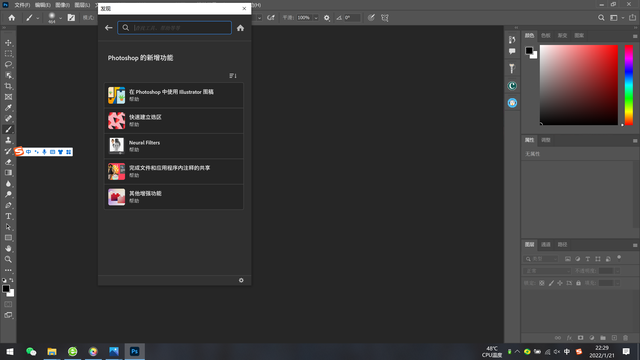The height and width of the screenshot is (360, 640).
Task: Toggle Quick Mask mode
Action: pos(8,304)
